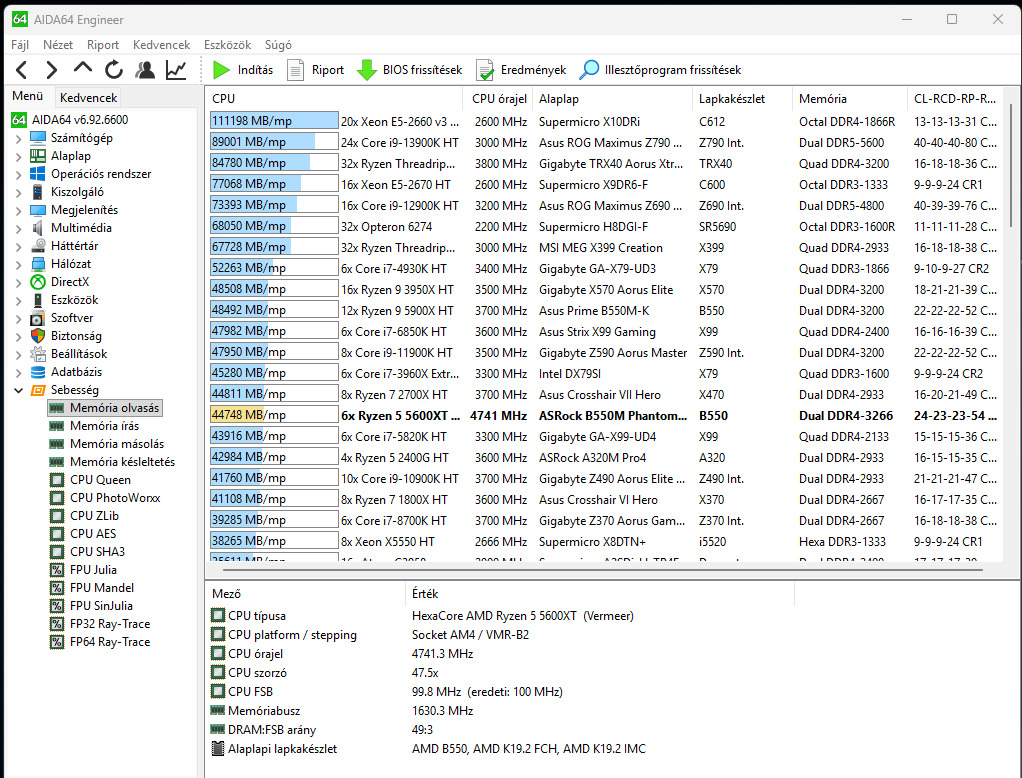
Task: Select CPU PhotoWorxx benchmark
Action: coord(105,498)
